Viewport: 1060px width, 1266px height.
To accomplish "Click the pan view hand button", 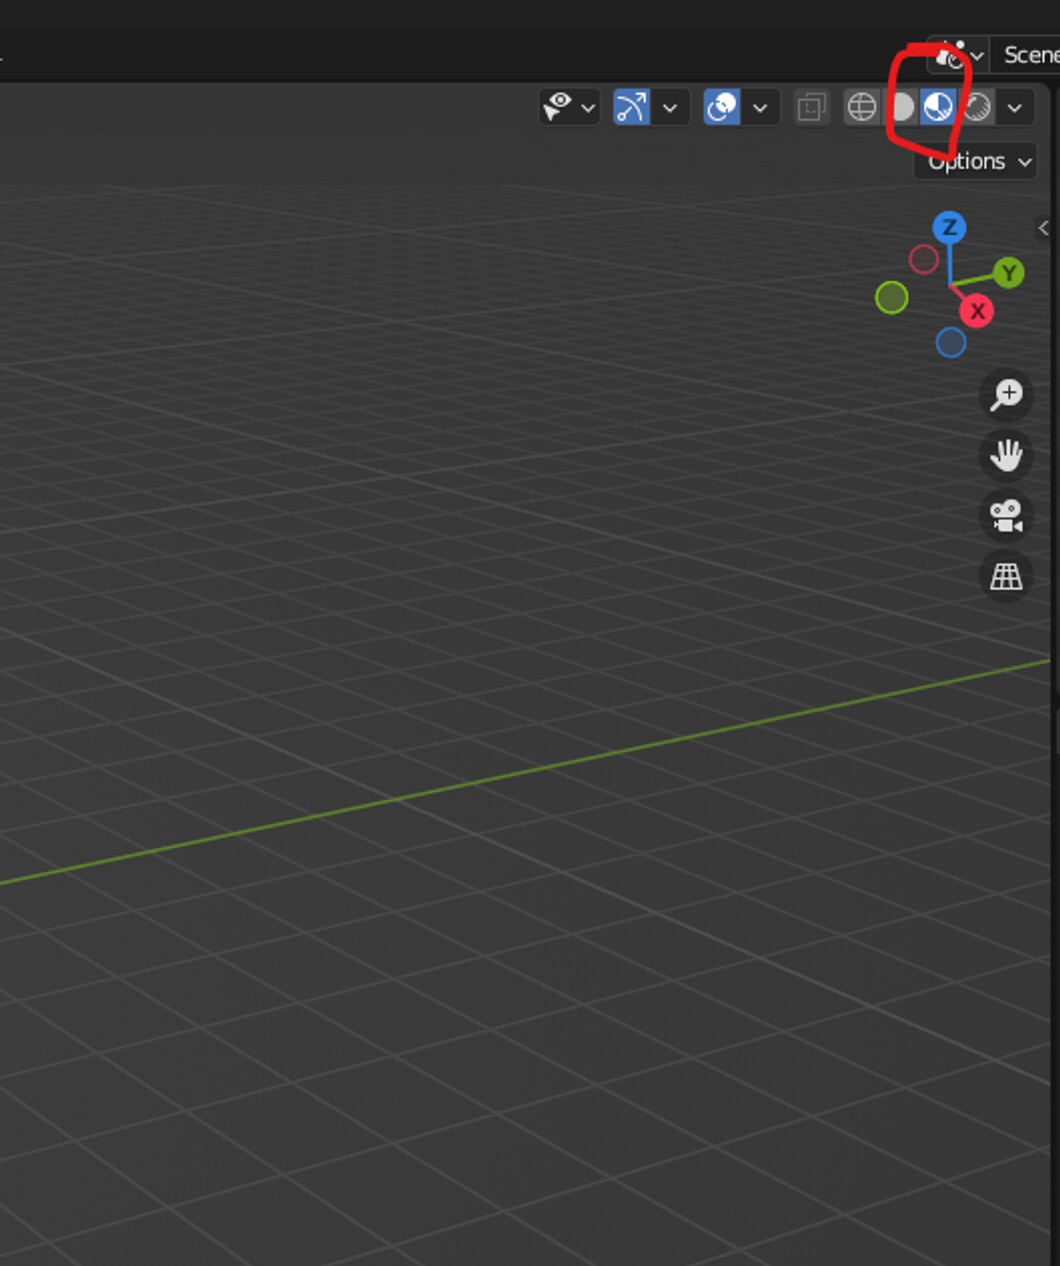I will tap(1006, 455).
